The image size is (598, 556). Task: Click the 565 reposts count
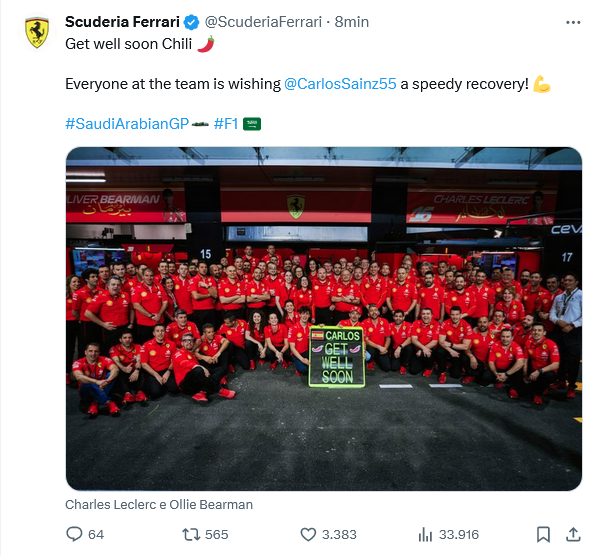(x=217, y=535)
